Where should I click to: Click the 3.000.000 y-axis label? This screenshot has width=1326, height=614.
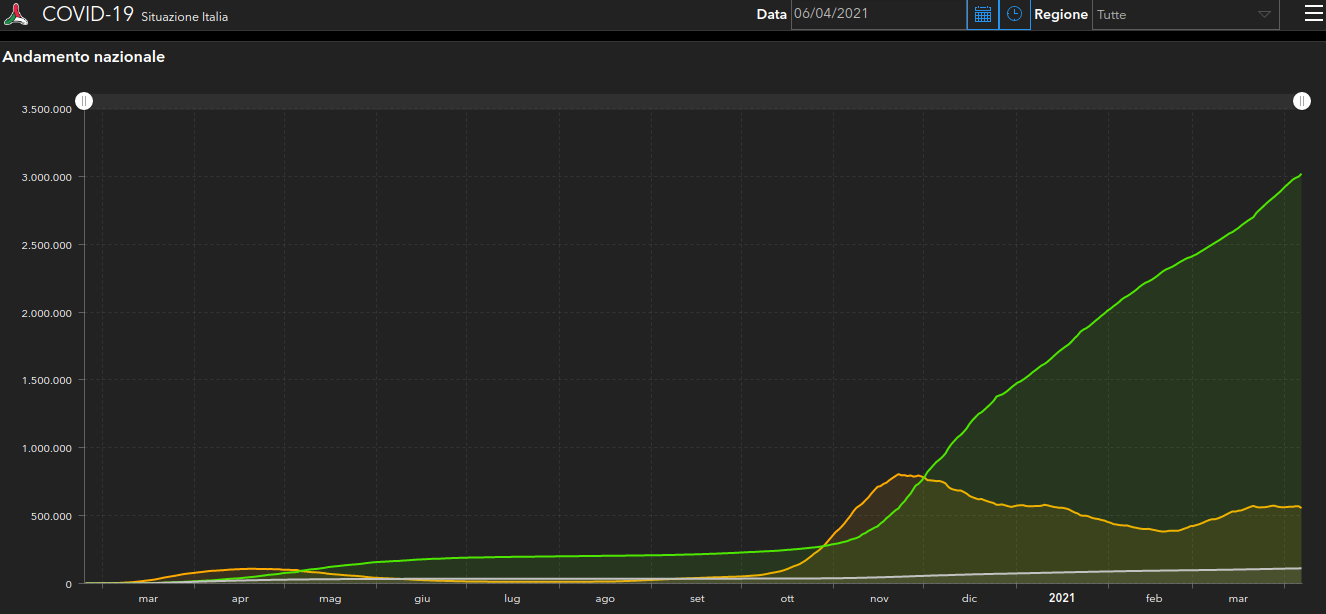[46, 177]
